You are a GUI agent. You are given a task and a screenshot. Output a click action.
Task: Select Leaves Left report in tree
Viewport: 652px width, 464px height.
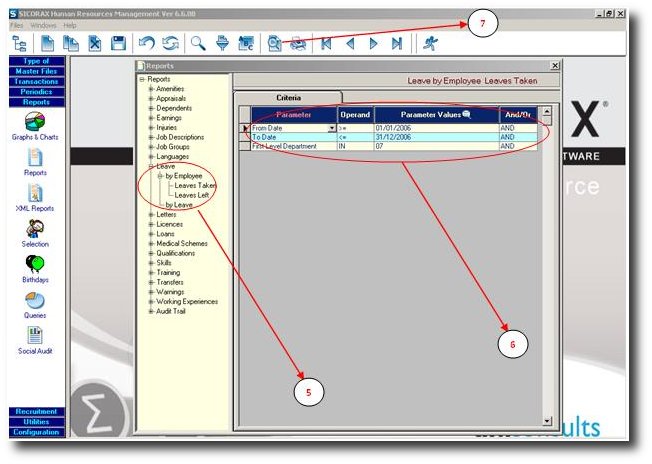click(x=192, y=195)
